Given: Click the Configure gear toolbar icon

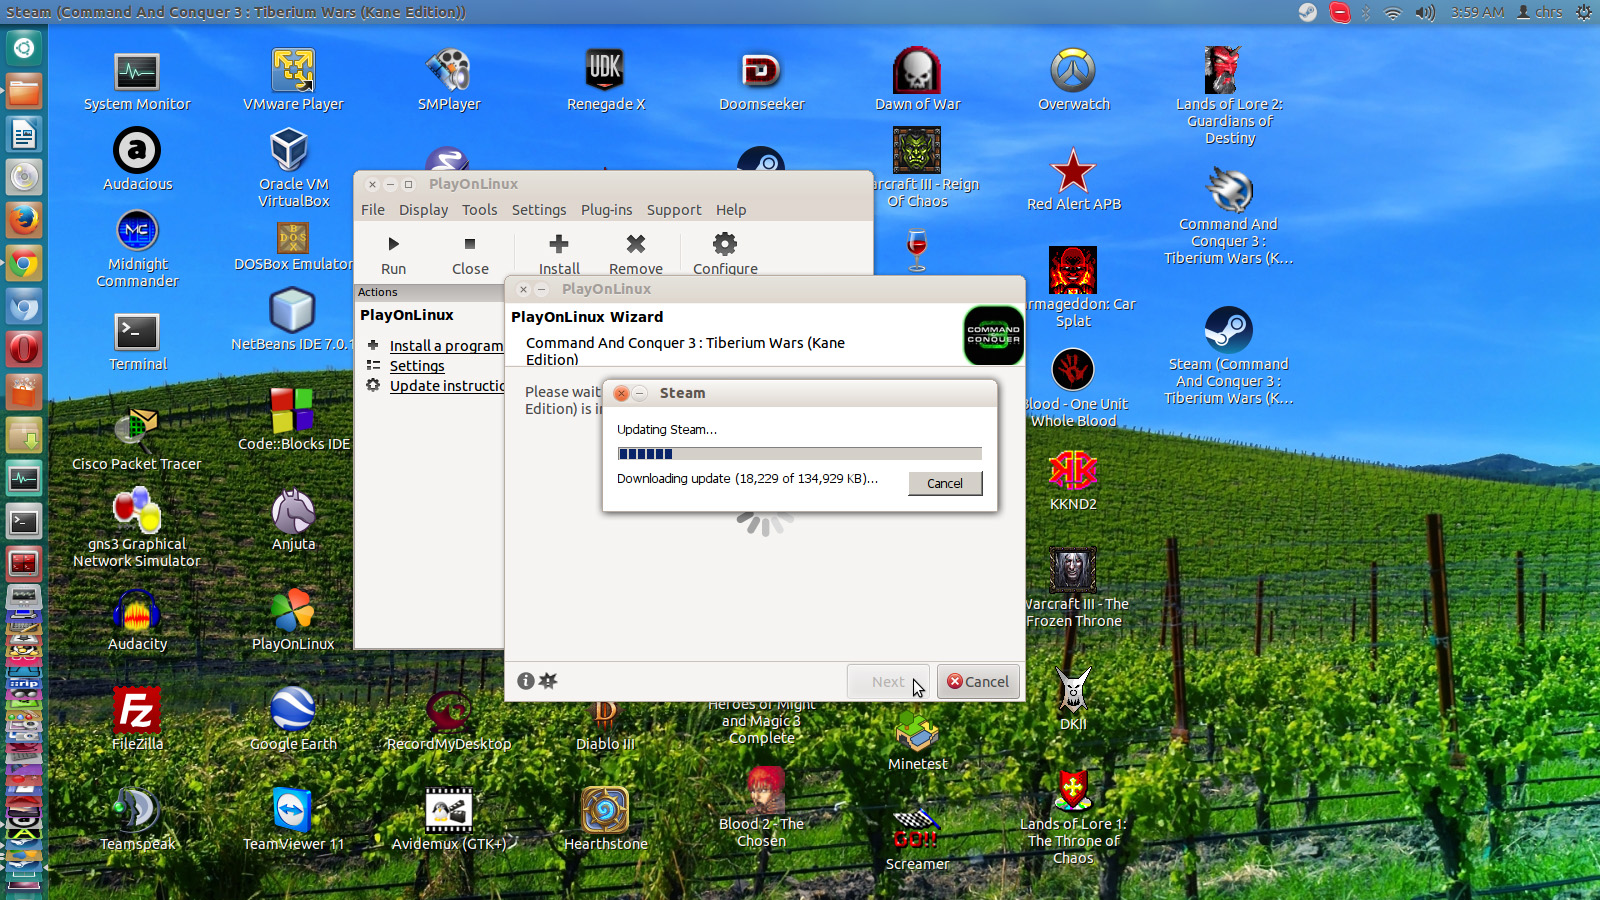Looking at the screenshot, I should pyautogui.click(x=725, y=243).
